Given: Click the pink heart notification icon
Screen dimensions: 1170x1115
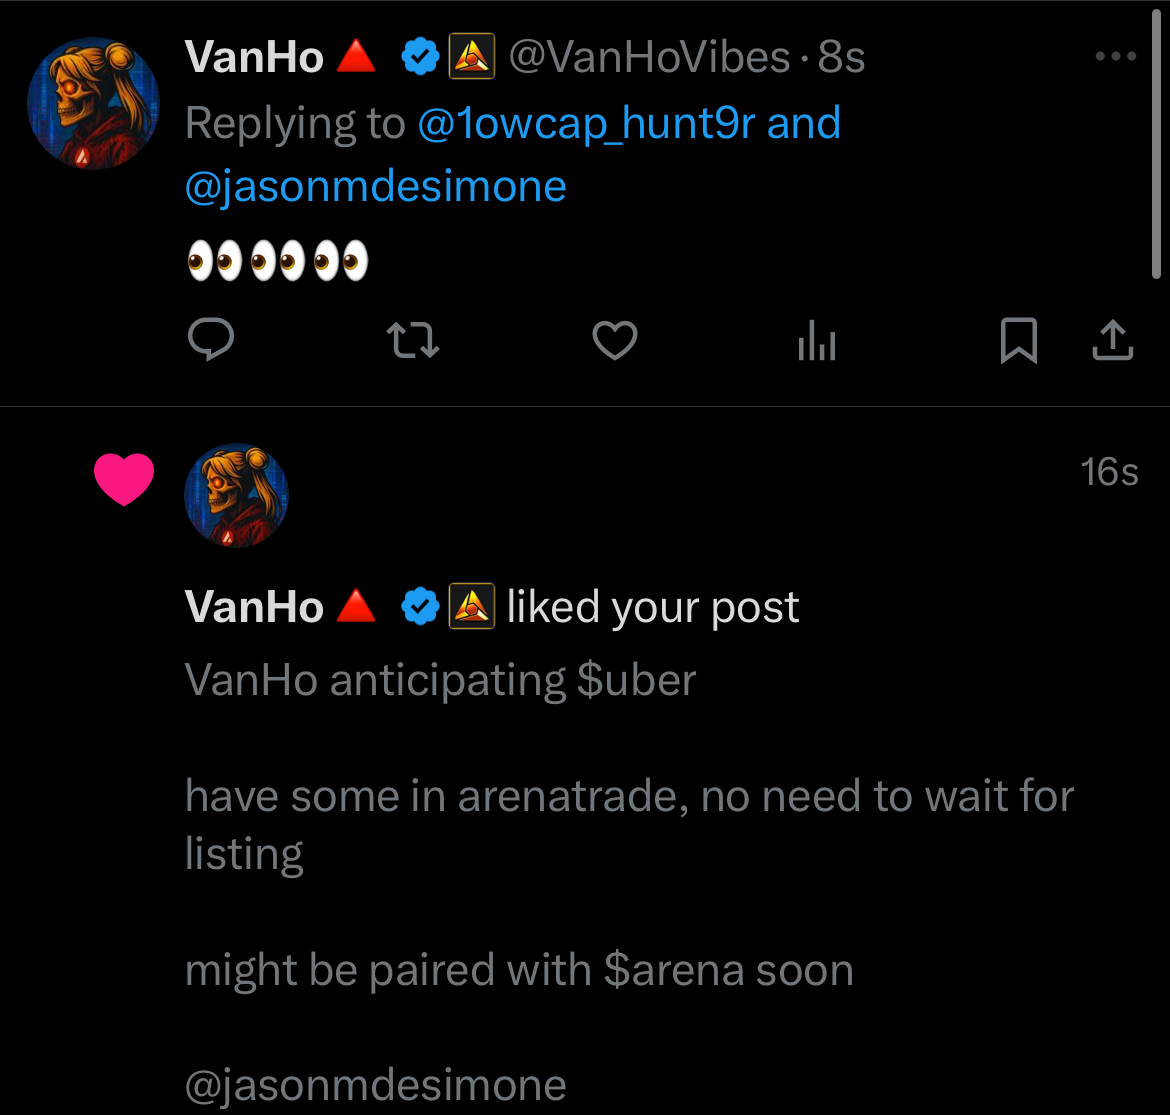Looking at the screenshot, I should (124, 479).
